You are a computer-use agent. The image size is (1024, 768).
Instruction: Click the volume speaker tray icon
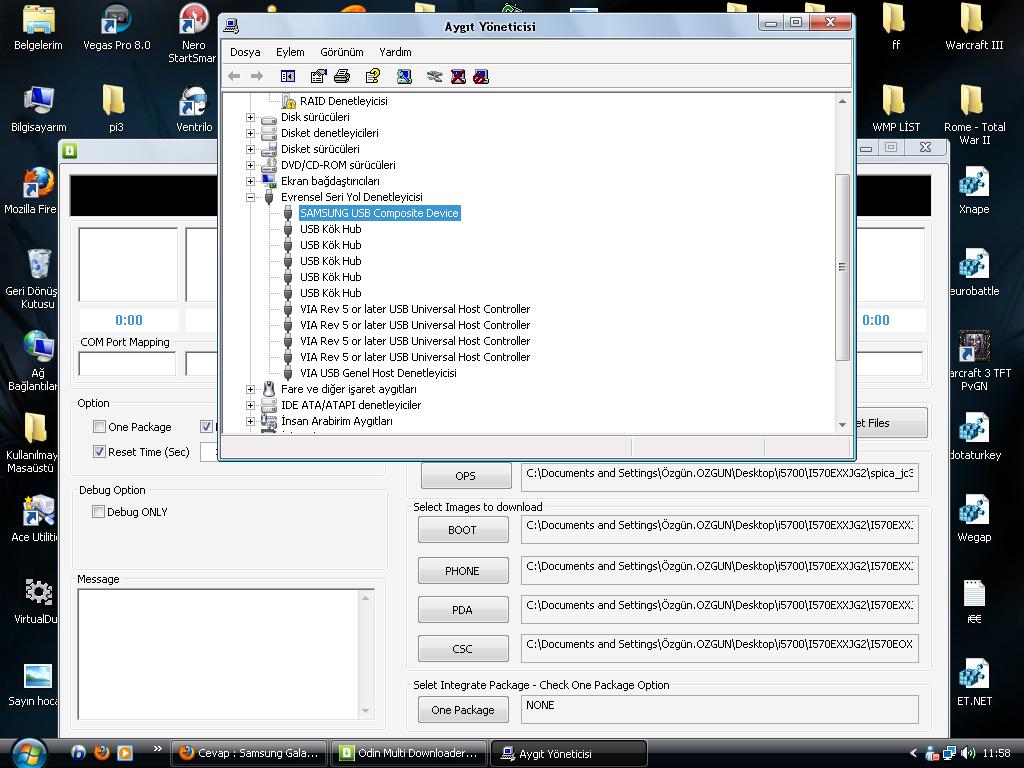pos(968,753)
